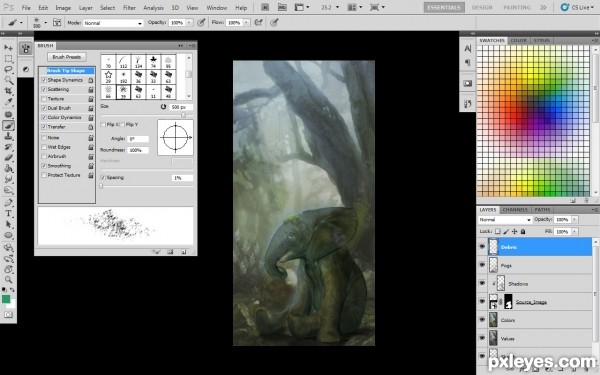This screenshot has width=600, height=375.
Task: Select the Quick Selection tool
Action: pyautogui.click(x=8, y=80)
